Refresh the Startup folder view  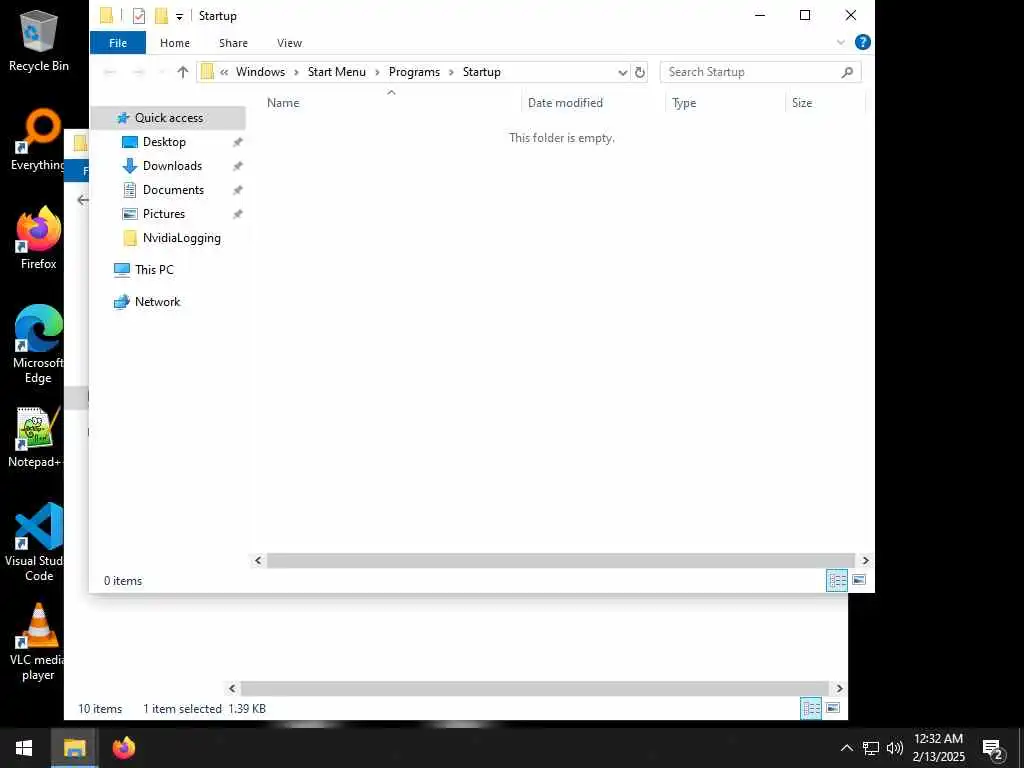pyautogui.click(x=640, y=72)
